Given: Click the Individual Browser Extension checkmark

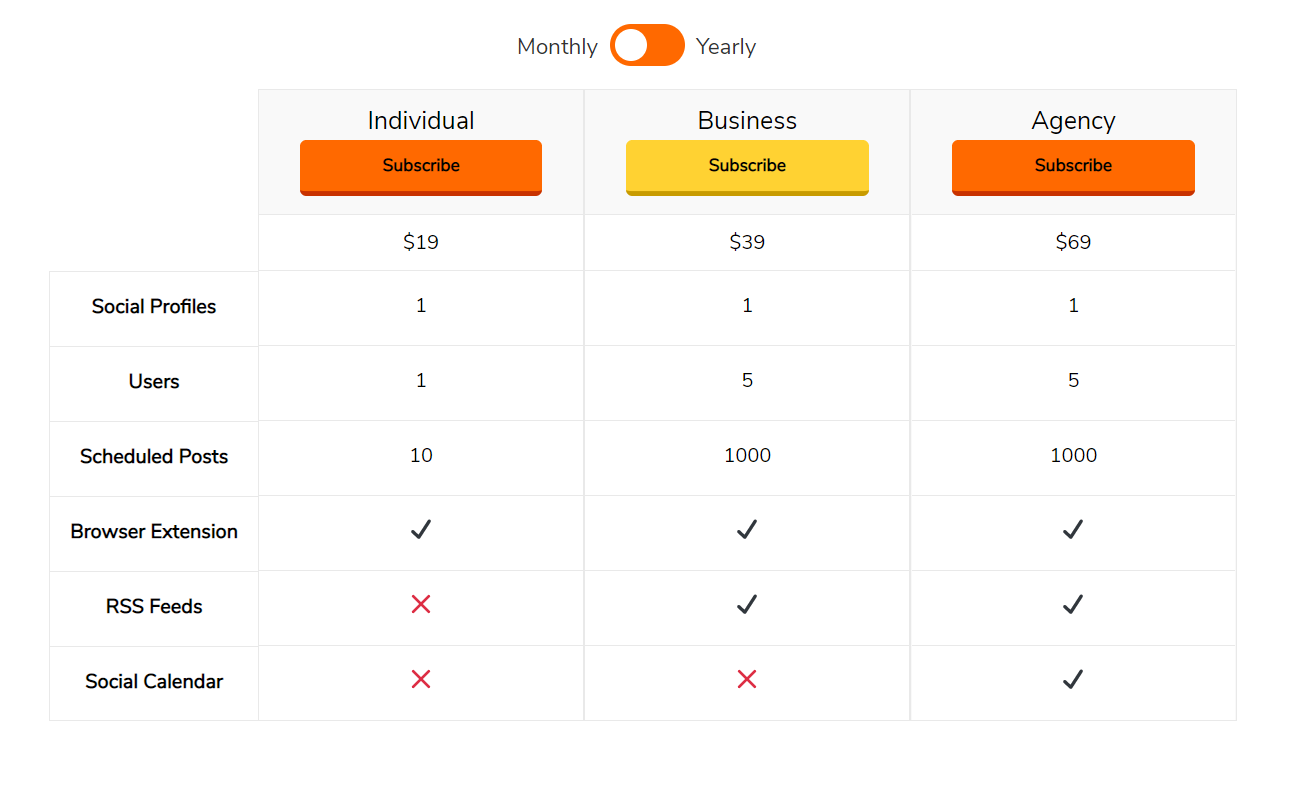Looking at the screenshot, I should [421, 530].
